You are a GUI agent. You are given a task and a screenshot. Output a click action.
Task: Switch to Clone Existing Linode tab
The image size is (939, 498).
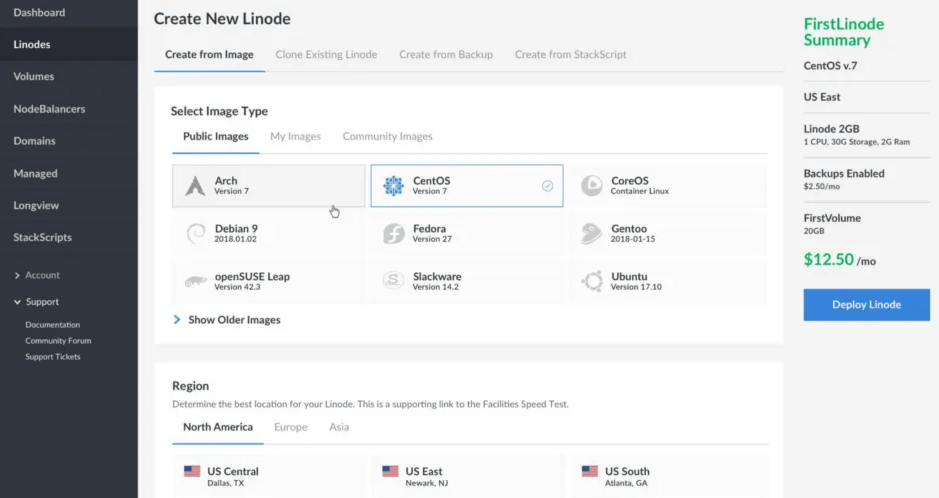tap(326, 54)
